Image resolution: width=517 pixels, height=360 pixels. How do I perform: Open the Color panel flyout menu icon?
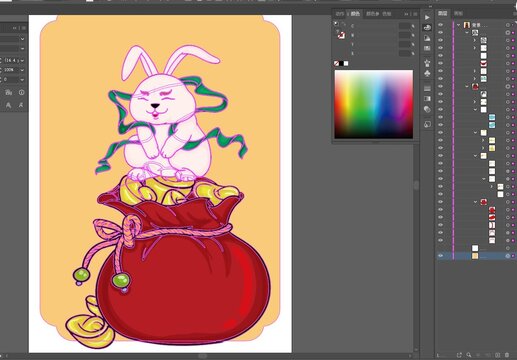pyautogui.click(x=415, y=14)
